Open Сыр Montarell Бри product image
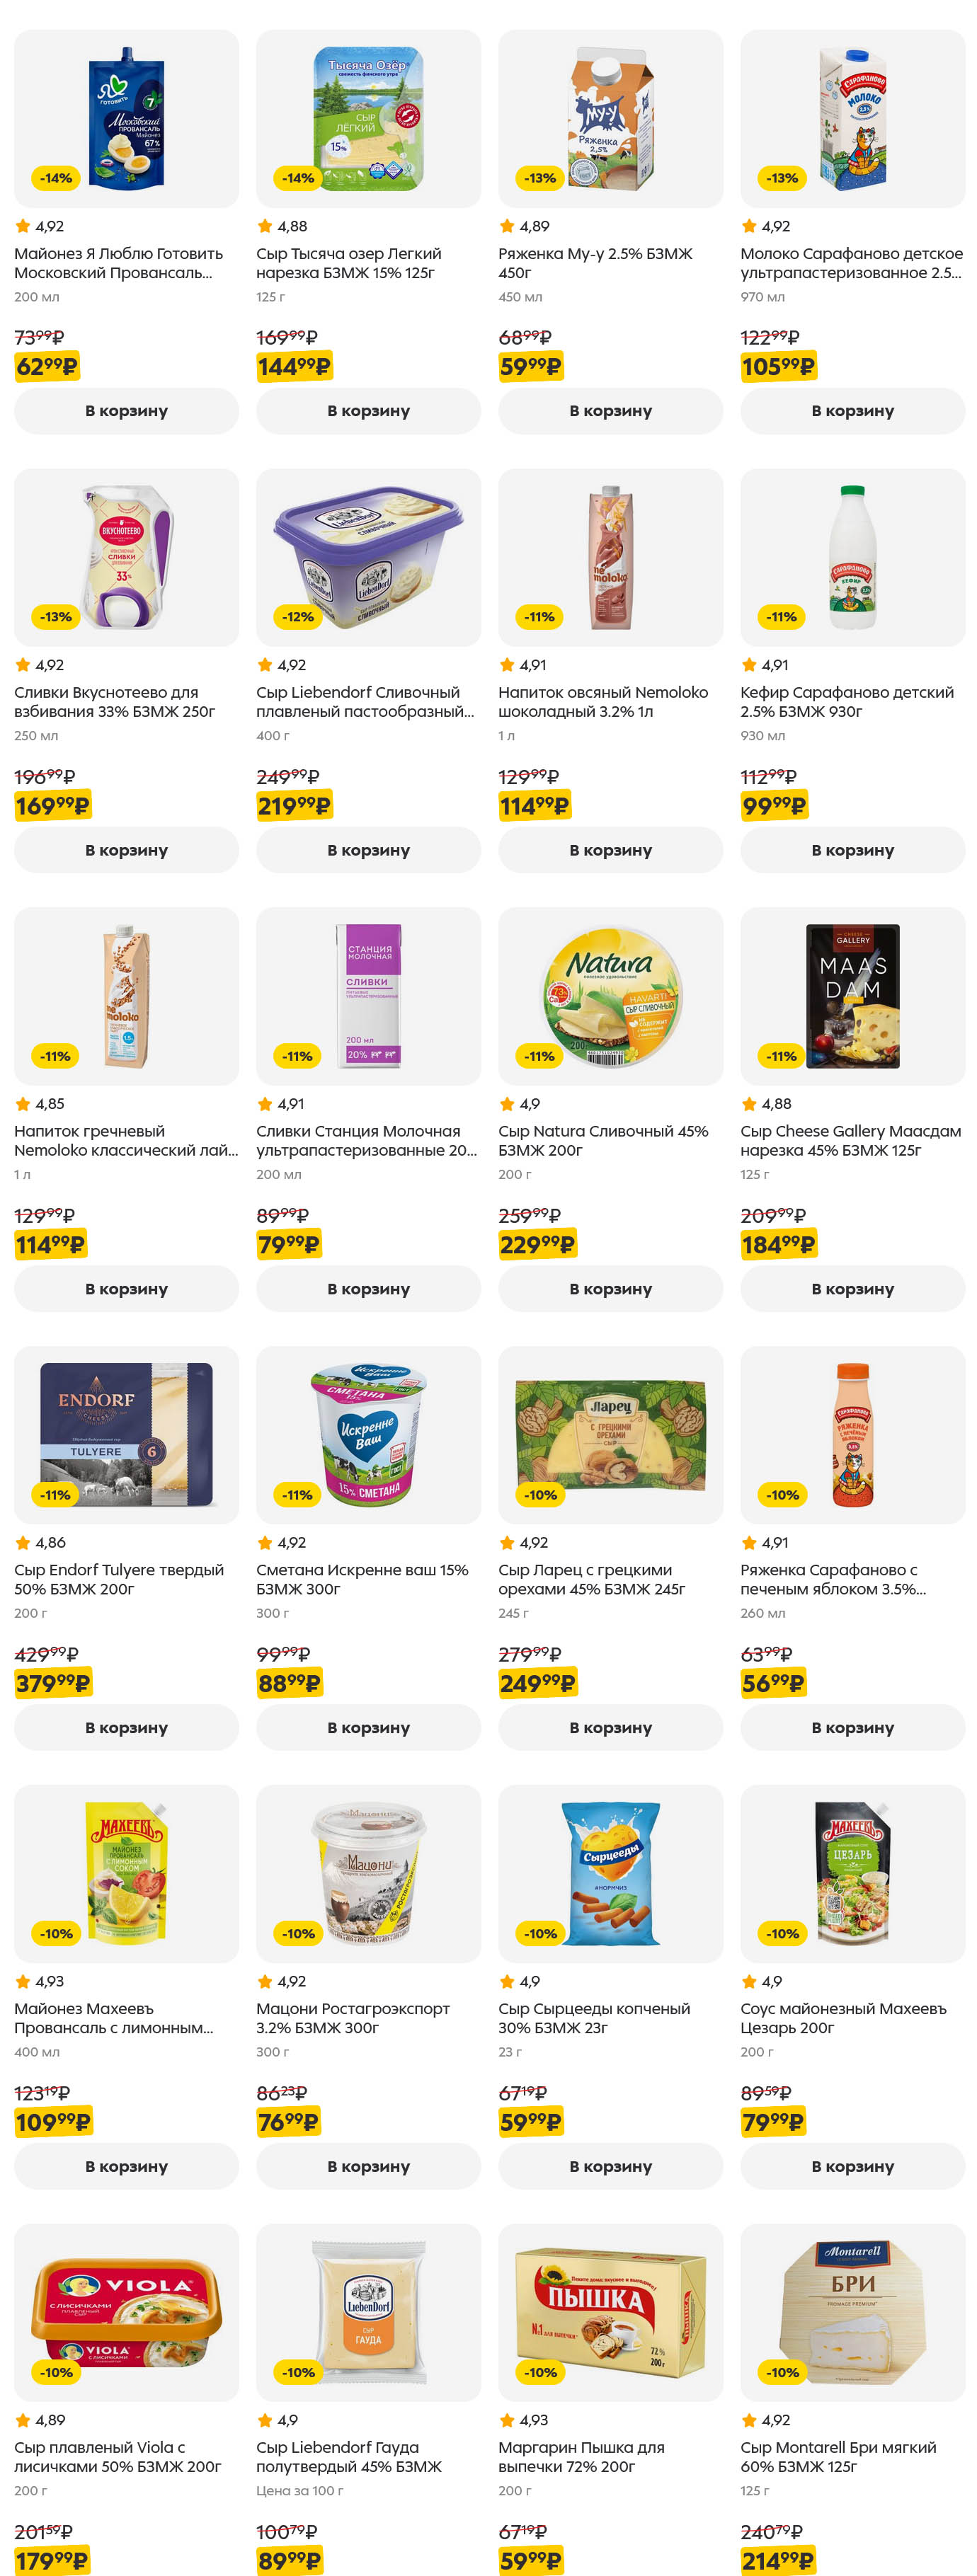The width and height of the screenshot is (977, 2576). (852, 2312)
